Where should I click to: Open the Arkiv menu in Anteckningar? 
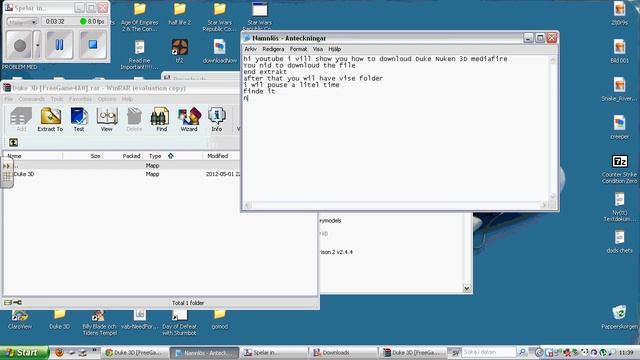(x=251, y=49)
